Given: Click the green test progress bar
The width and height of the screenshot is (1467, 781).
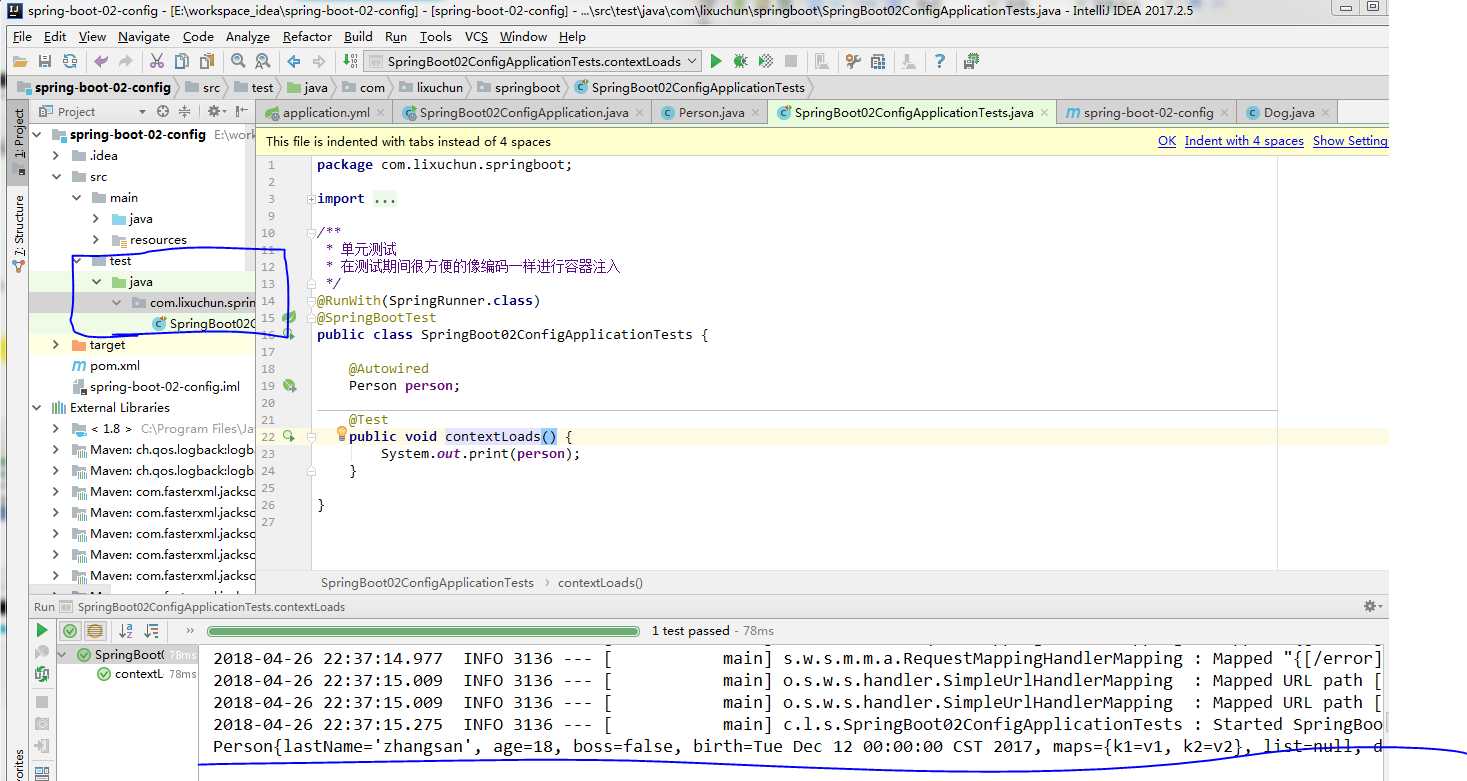Looking at the screenshot, I should [x=423, y=631].
